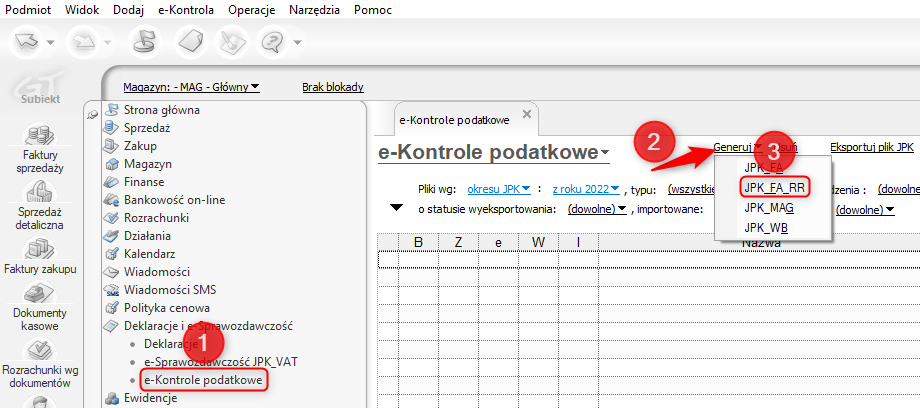Open the 'z roku 2022' year dropdown

click(585, 189)
